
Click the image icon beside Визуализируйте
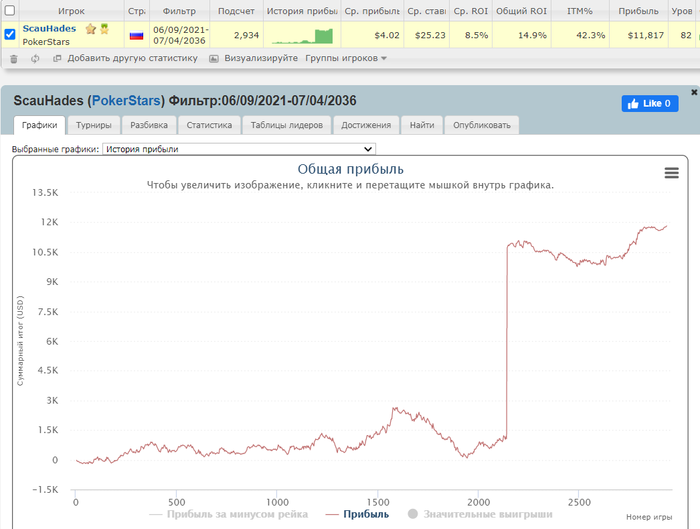[x=214, y=58]
